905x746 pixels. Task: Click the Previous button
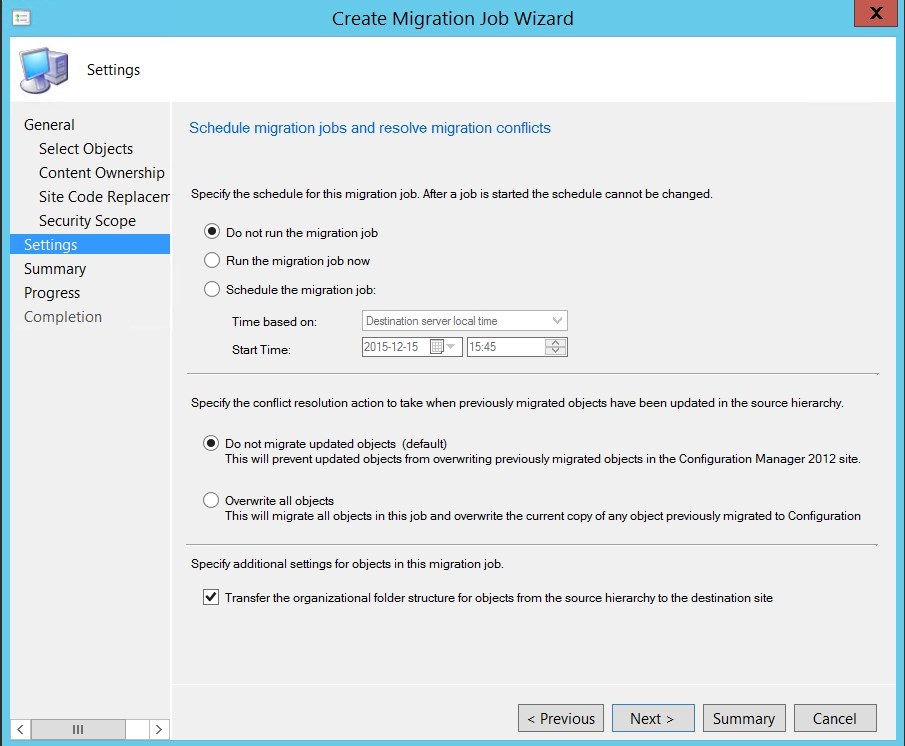tap(560, 717)
